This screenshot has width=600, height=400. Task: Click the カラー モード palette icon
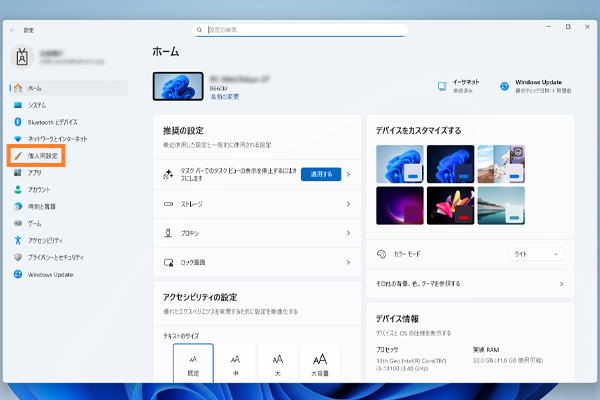click(x=382, y=254)
